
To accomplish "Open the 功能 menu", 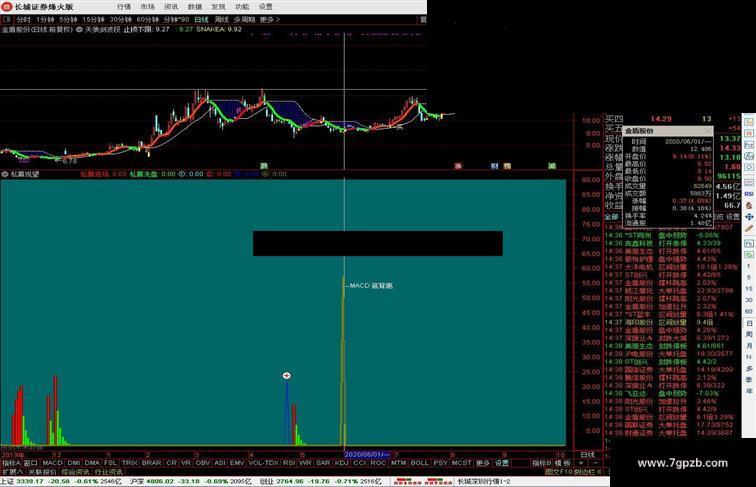I will 242,7.
